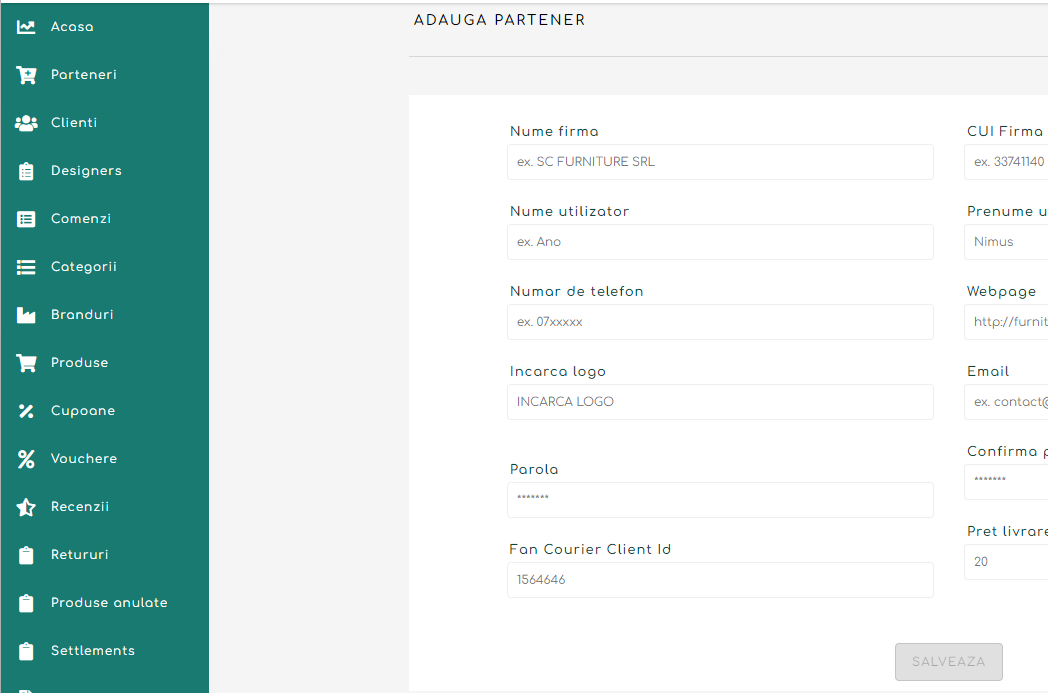Click the Parteneri cart icon

click(27, 75)
